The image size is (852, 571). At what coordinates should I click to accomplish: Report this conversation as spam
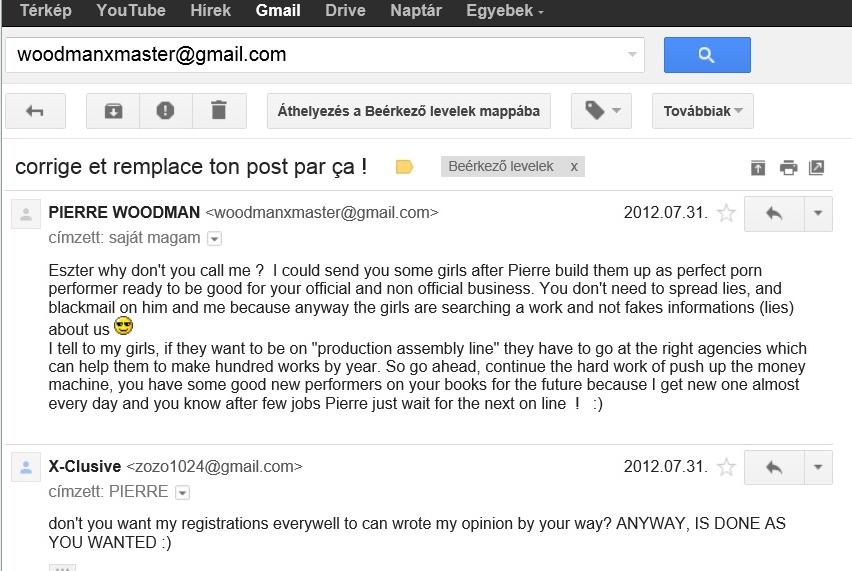(166, 111)
